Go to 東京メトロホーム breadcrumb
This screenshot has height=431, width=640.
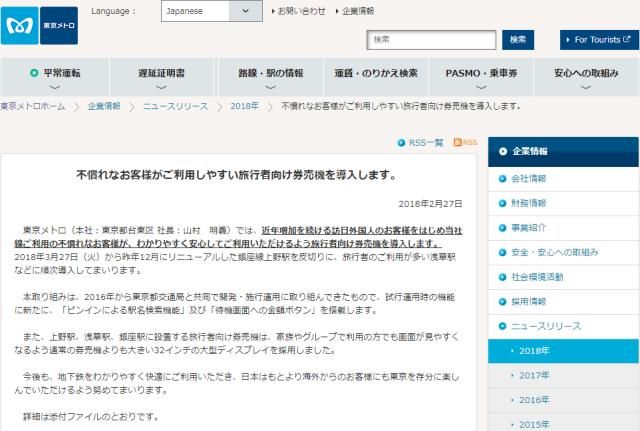33,107
